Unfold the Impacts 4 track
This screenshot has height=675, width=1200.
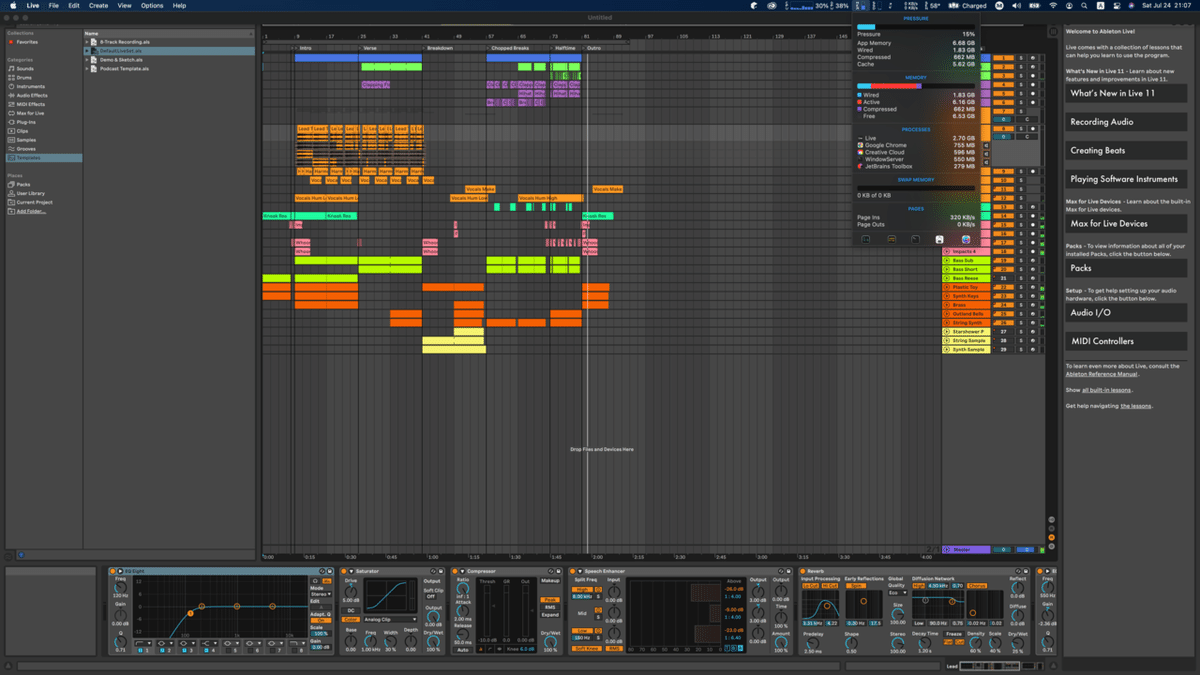(947, 251)
